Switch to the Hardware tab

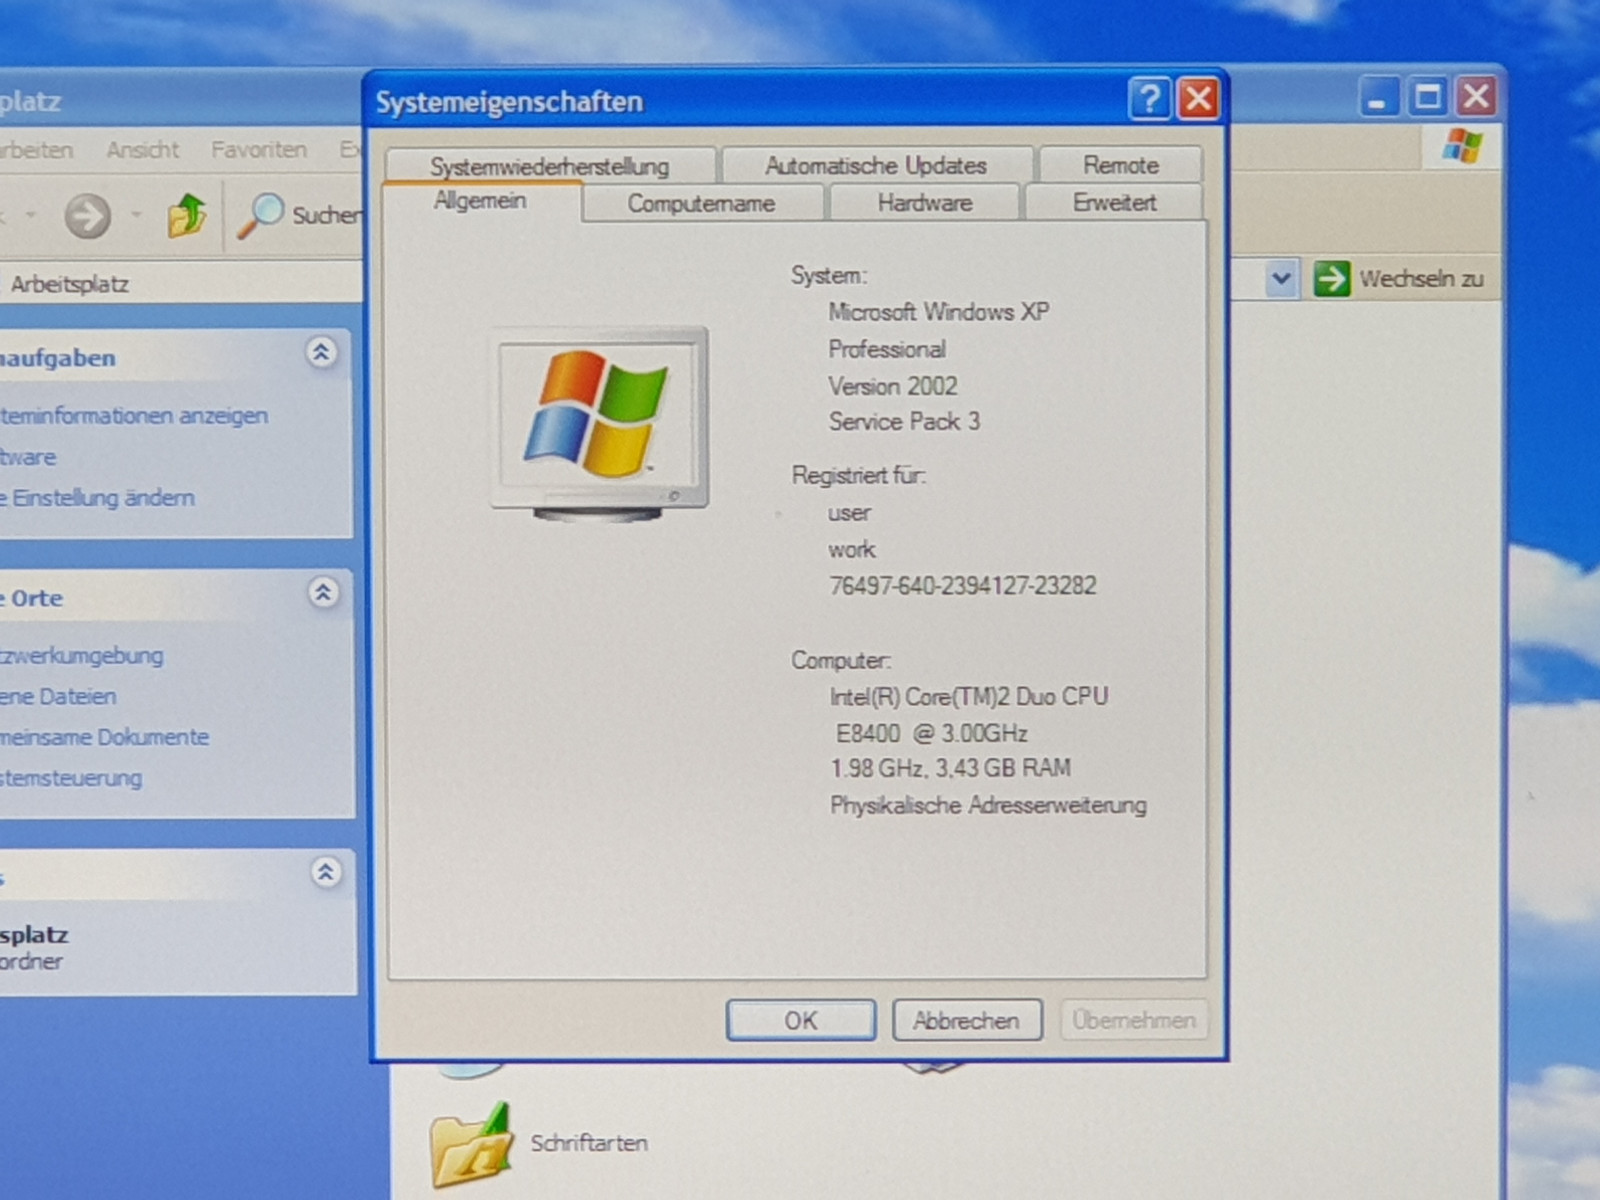tap(924, 203)
